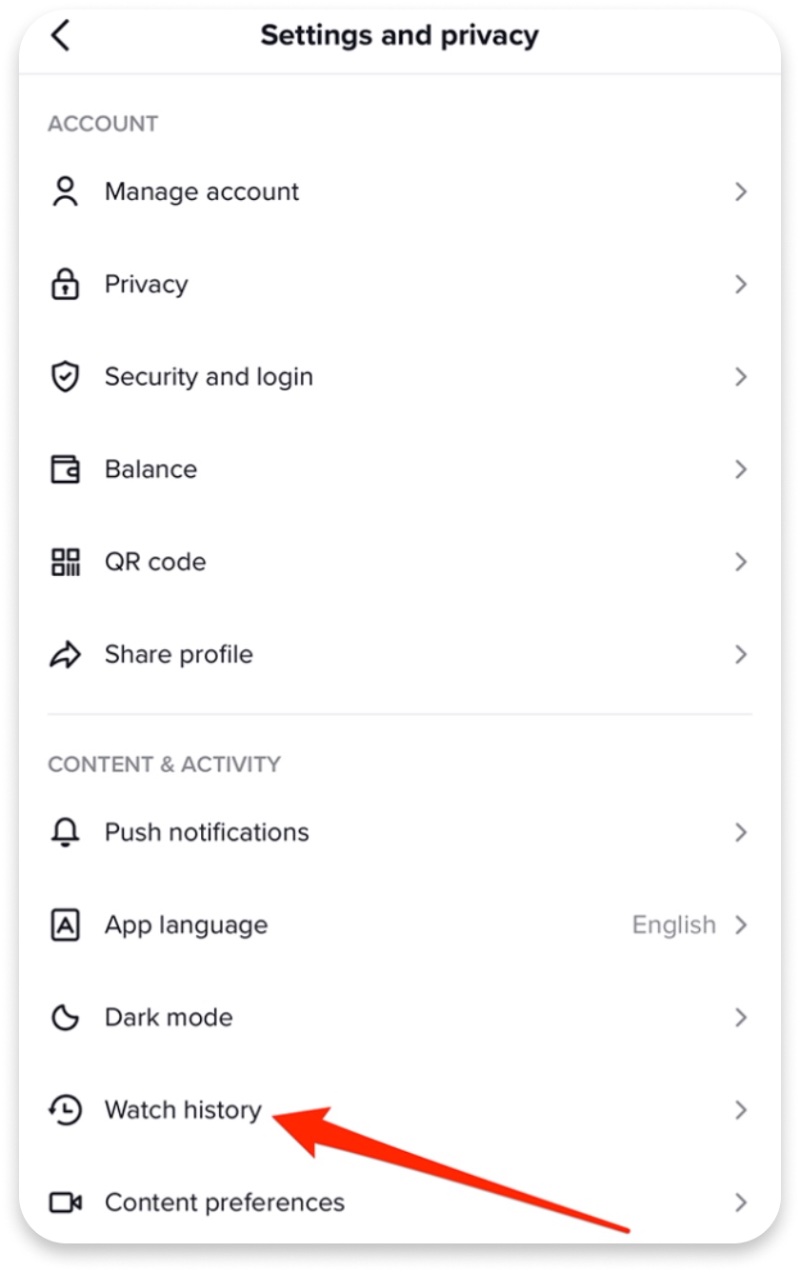Click the Push notifications bell icon
800x1272 pixels.
pos(65,832)
